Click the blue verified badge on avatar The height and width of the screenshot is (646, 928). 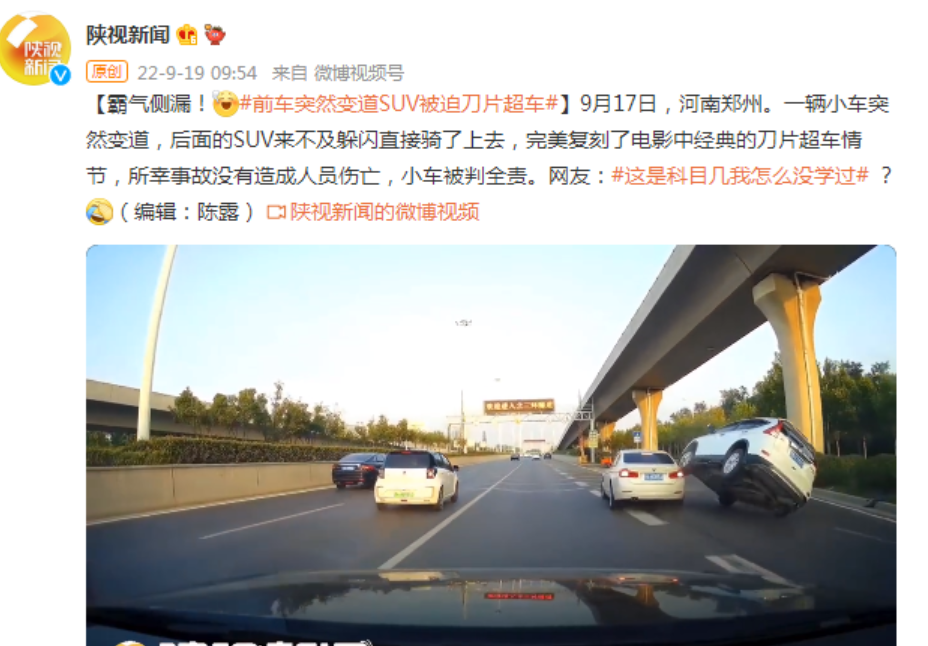60,75
